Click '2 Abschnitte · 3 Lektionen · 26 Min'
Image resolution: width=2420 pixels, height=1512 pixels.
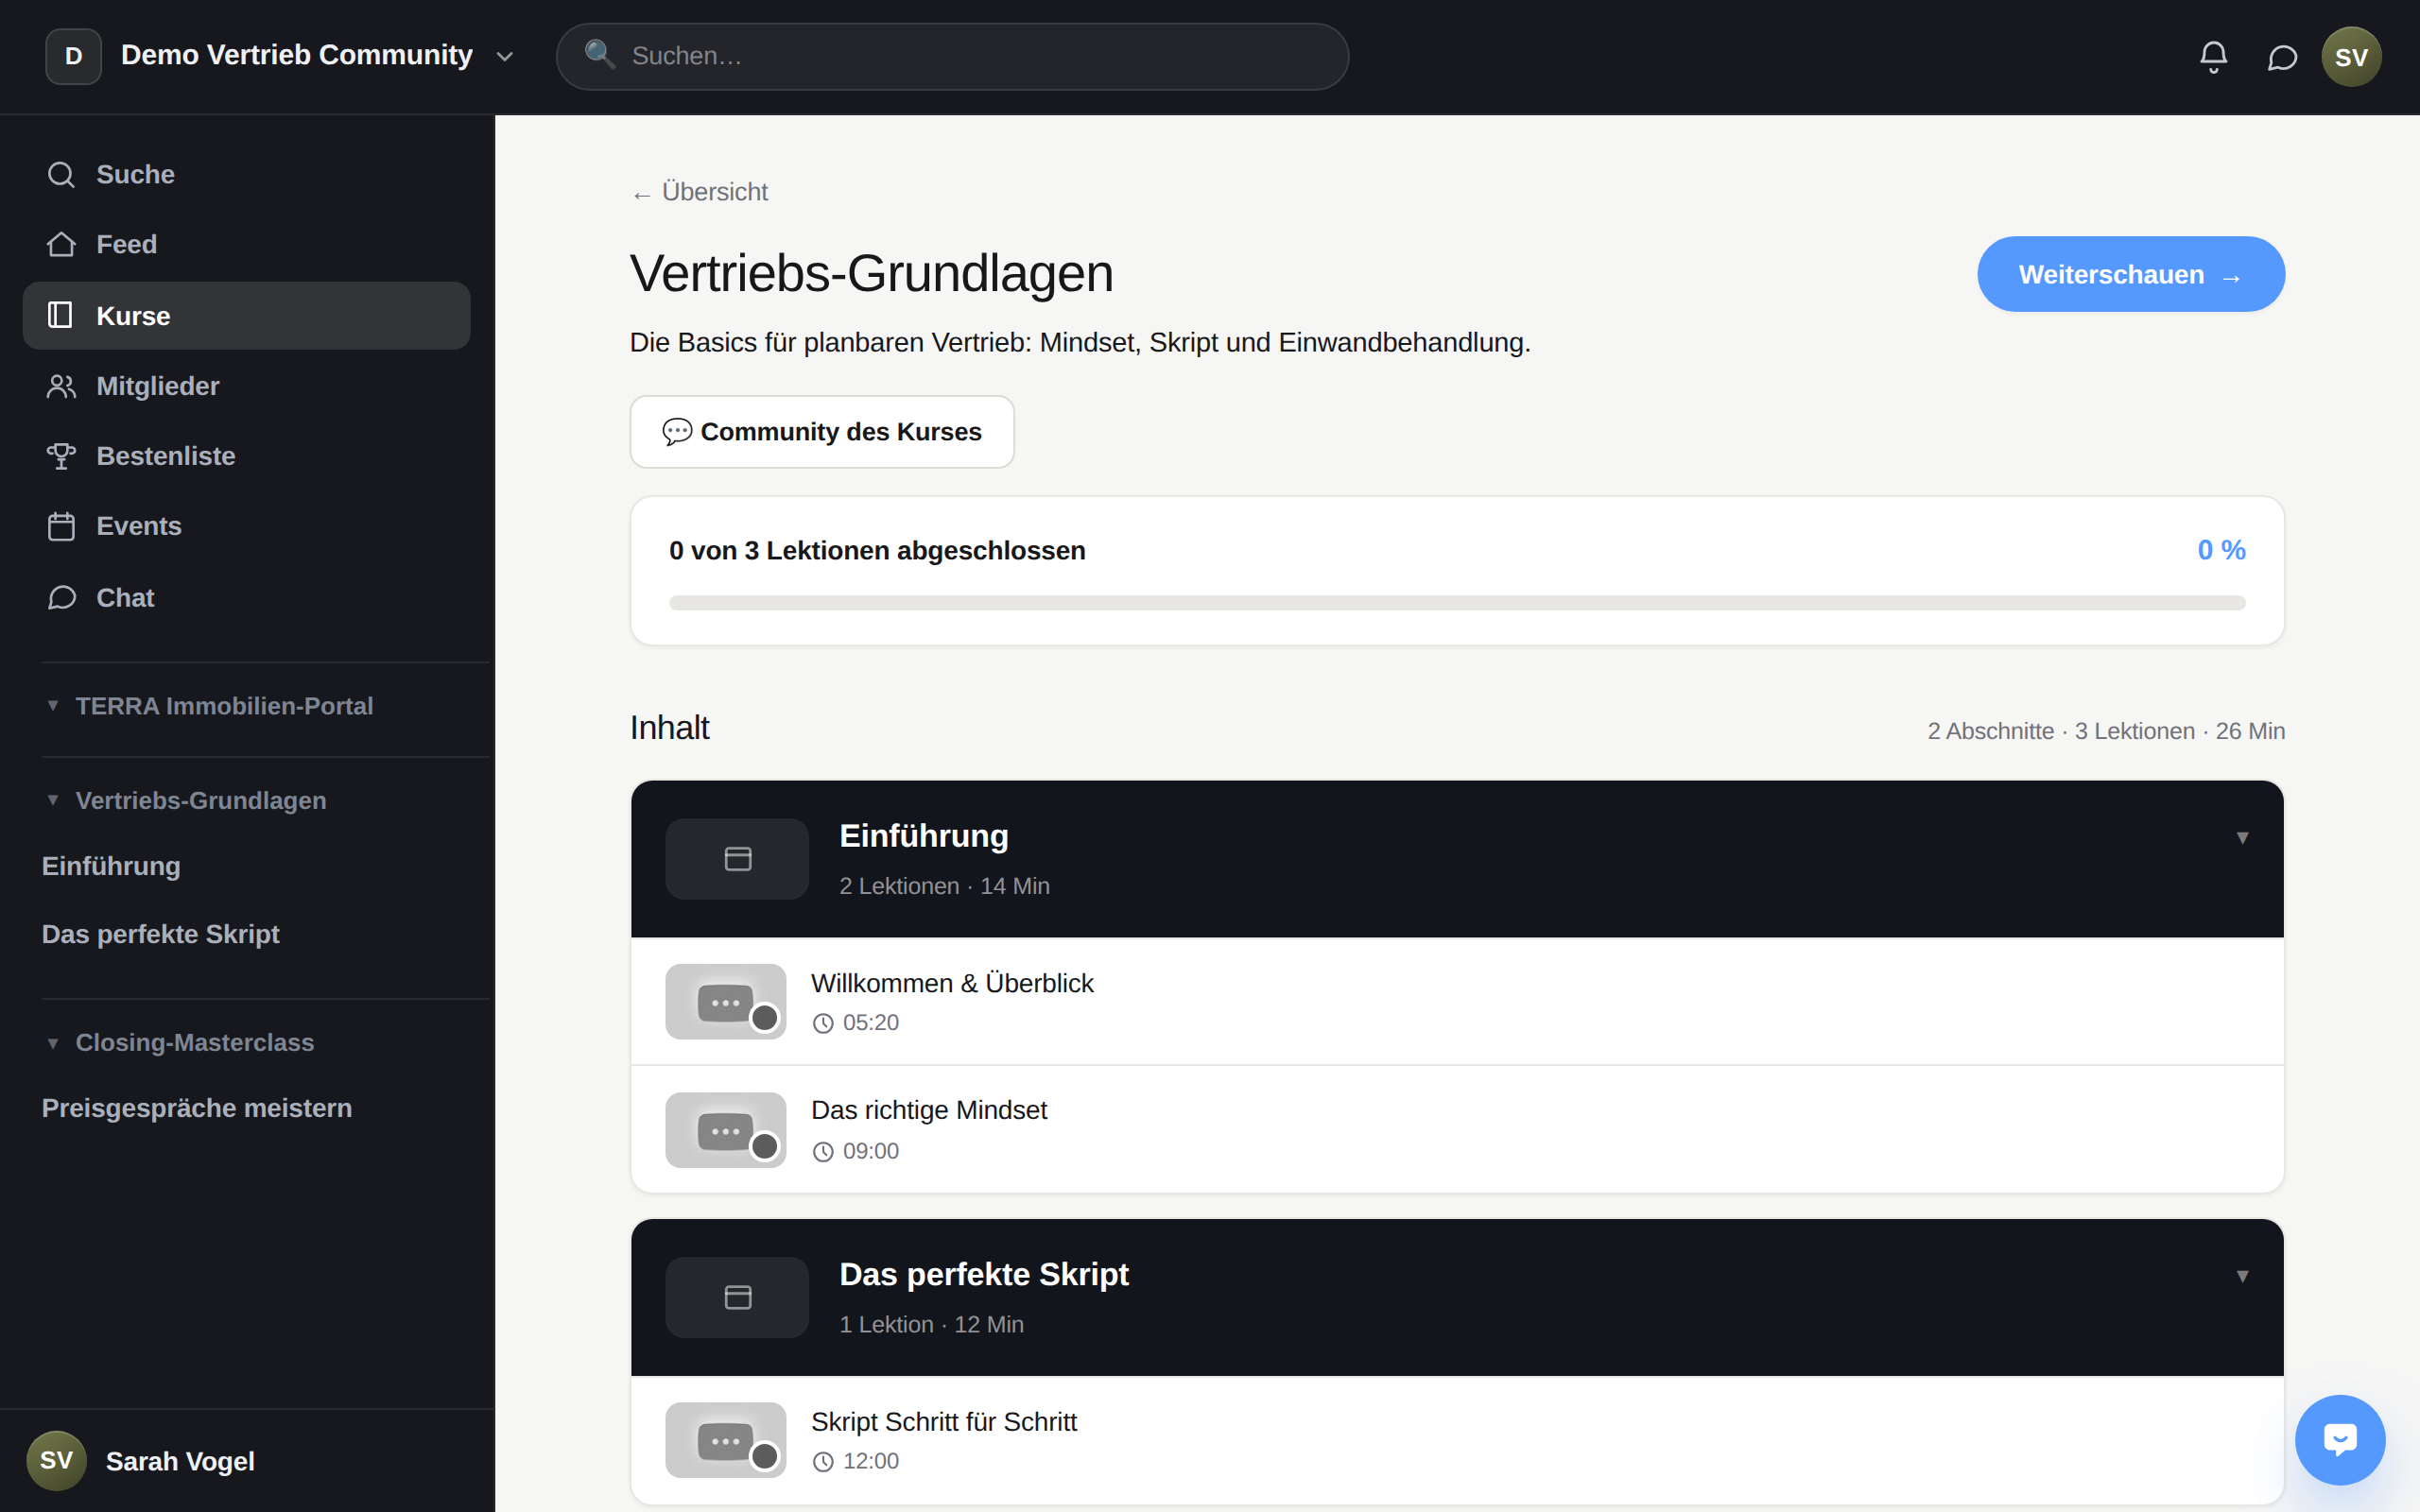pos(2106,731)
